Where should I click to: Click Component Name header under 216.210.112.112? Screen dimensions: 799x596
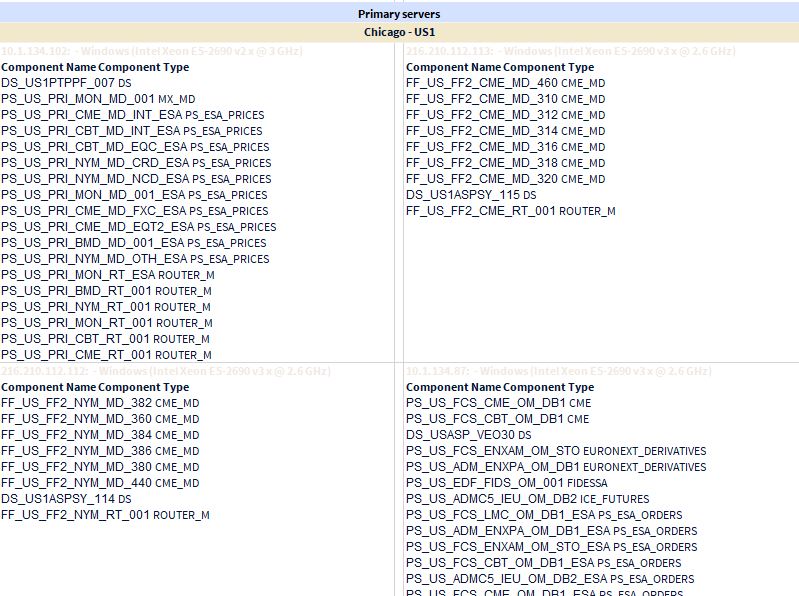point(48,387)
